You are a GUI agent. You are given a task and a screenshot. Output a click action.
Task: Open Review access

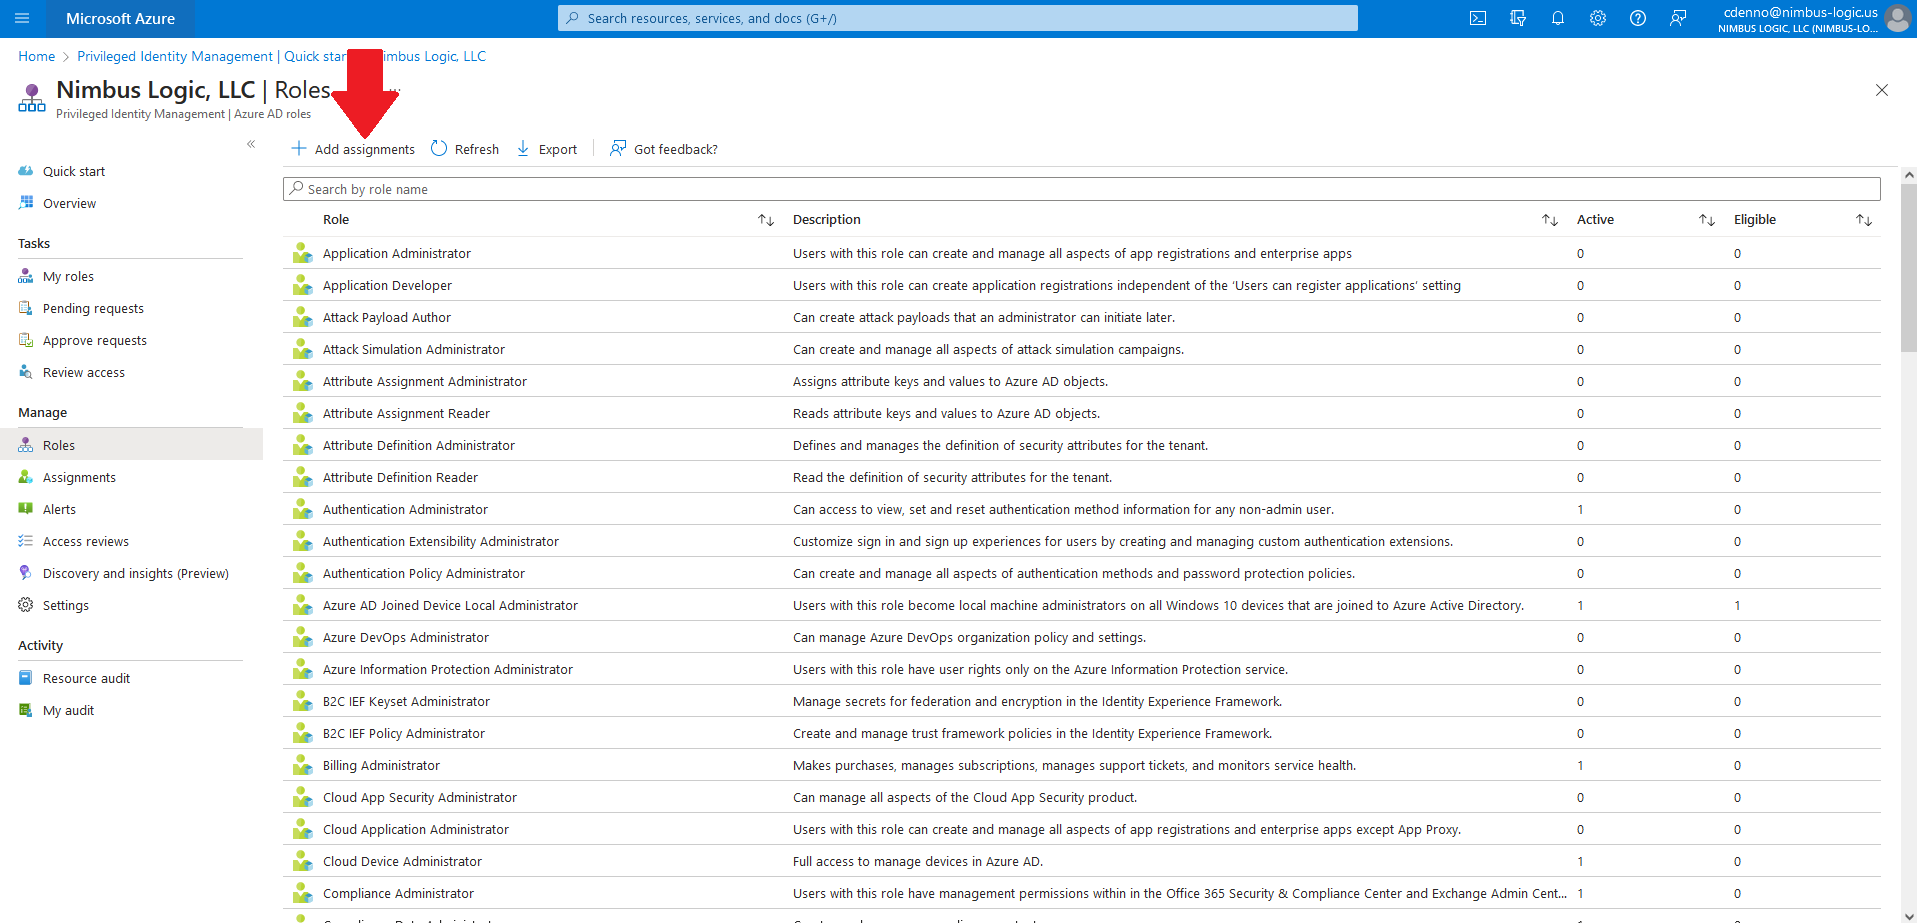[x=84, y=373]
